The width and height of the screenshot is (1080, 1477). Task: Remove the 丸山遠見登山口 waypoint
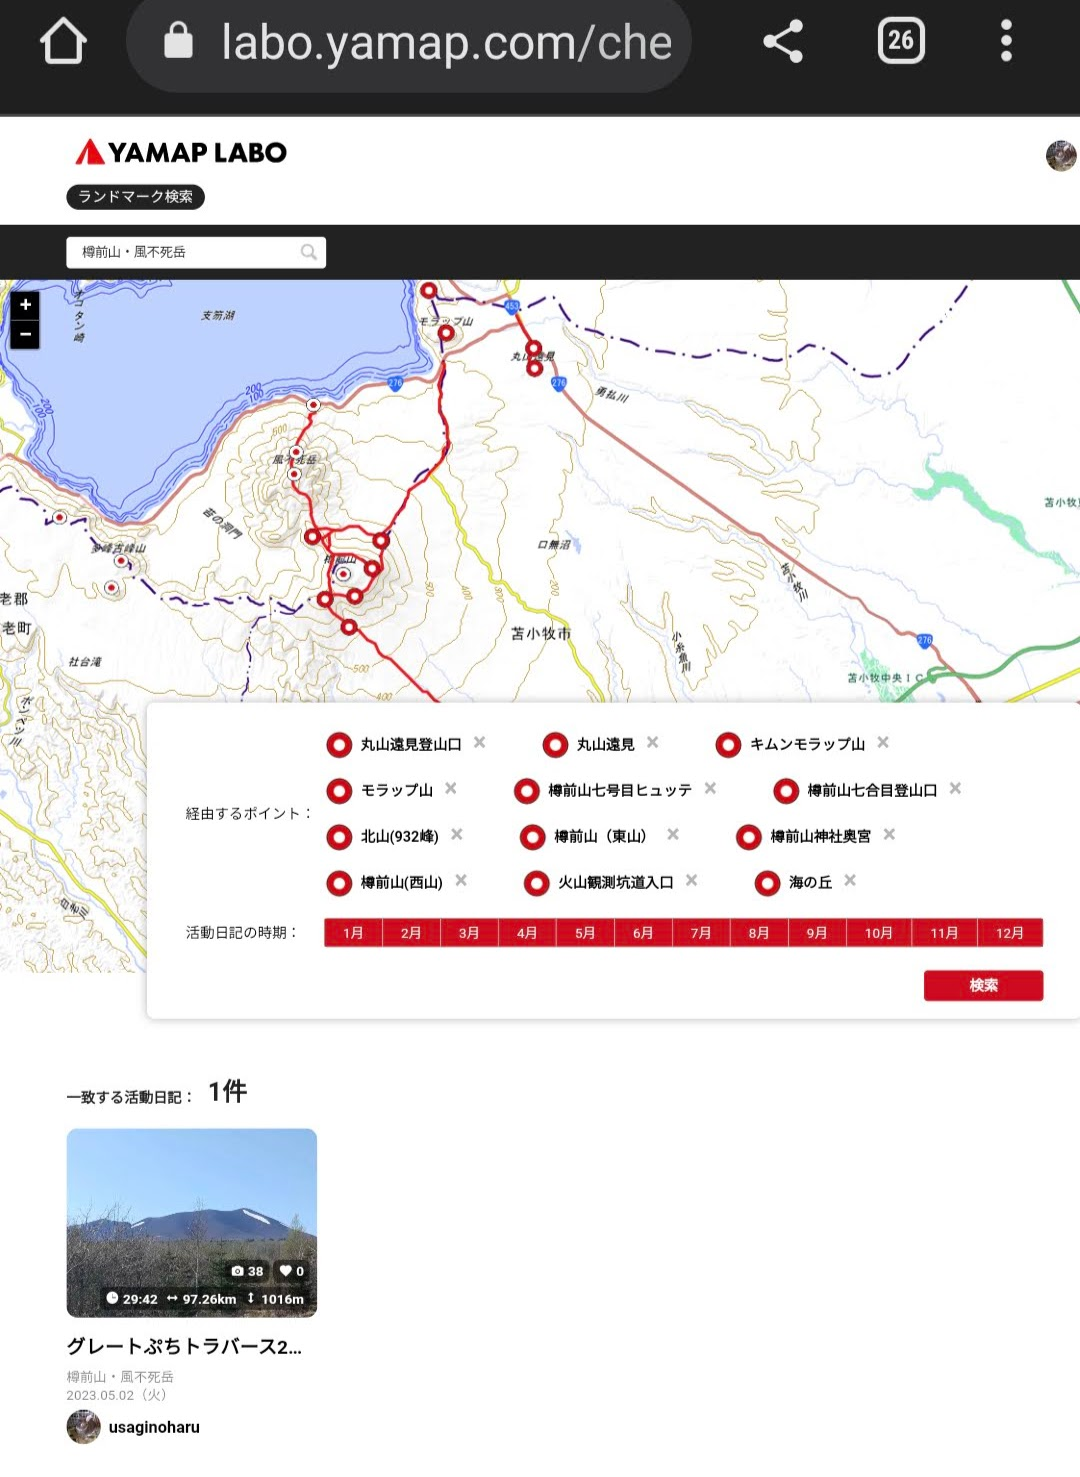[x=480, y=743]
